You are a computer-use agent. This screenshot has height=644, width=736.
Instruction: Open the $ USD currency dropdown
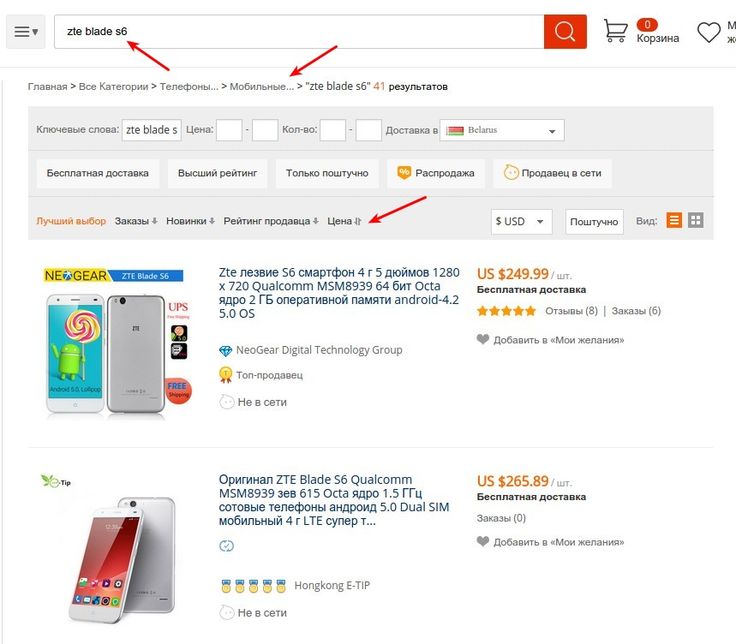[522, 222]
